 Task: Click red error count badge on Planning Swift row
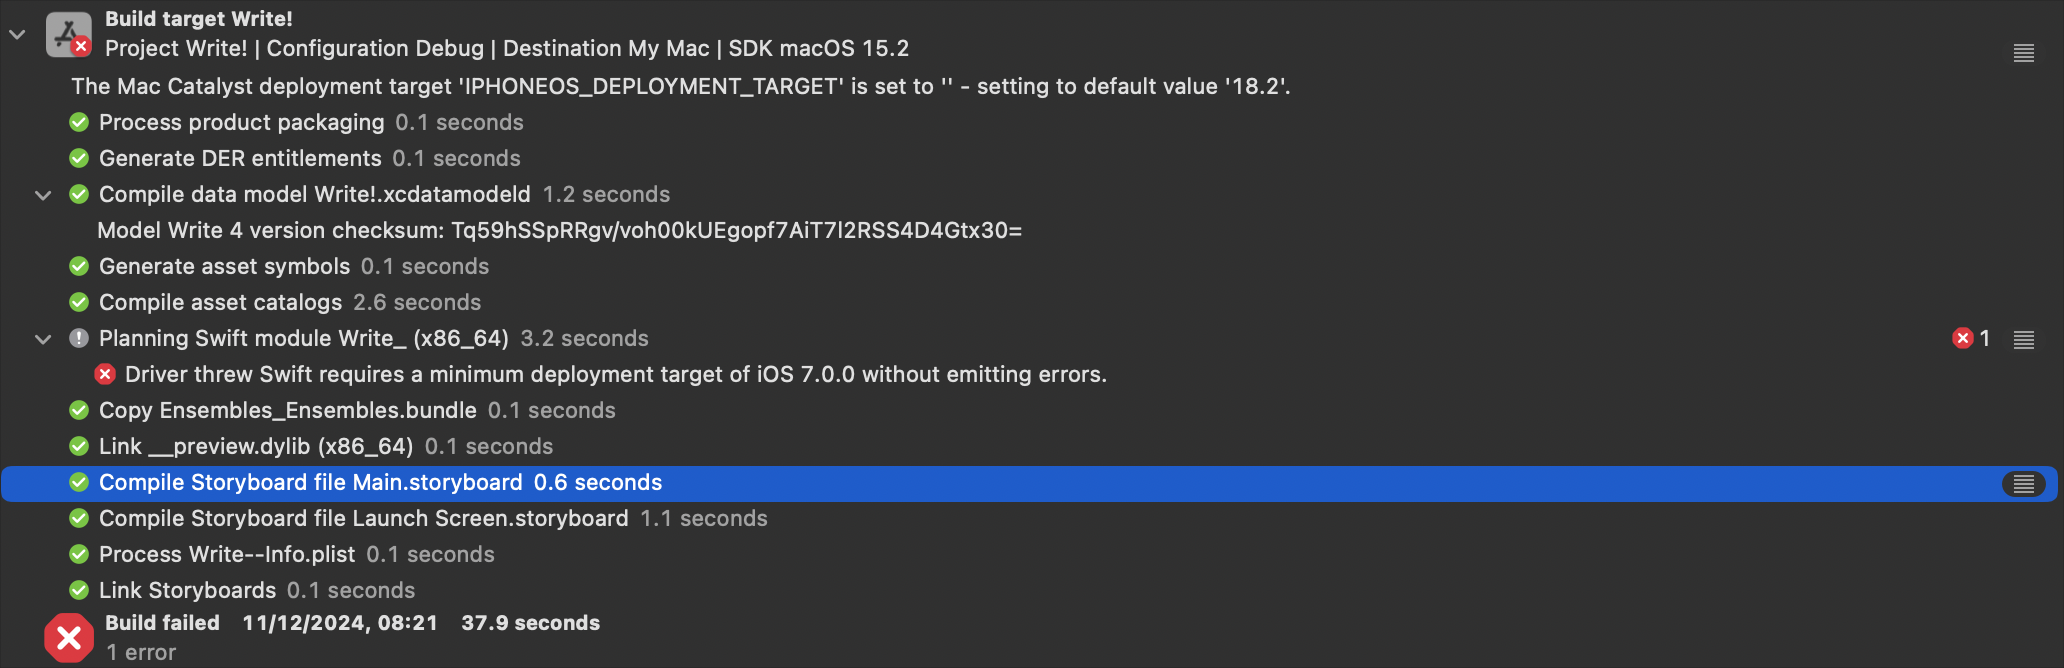(x=1970, y=339)
